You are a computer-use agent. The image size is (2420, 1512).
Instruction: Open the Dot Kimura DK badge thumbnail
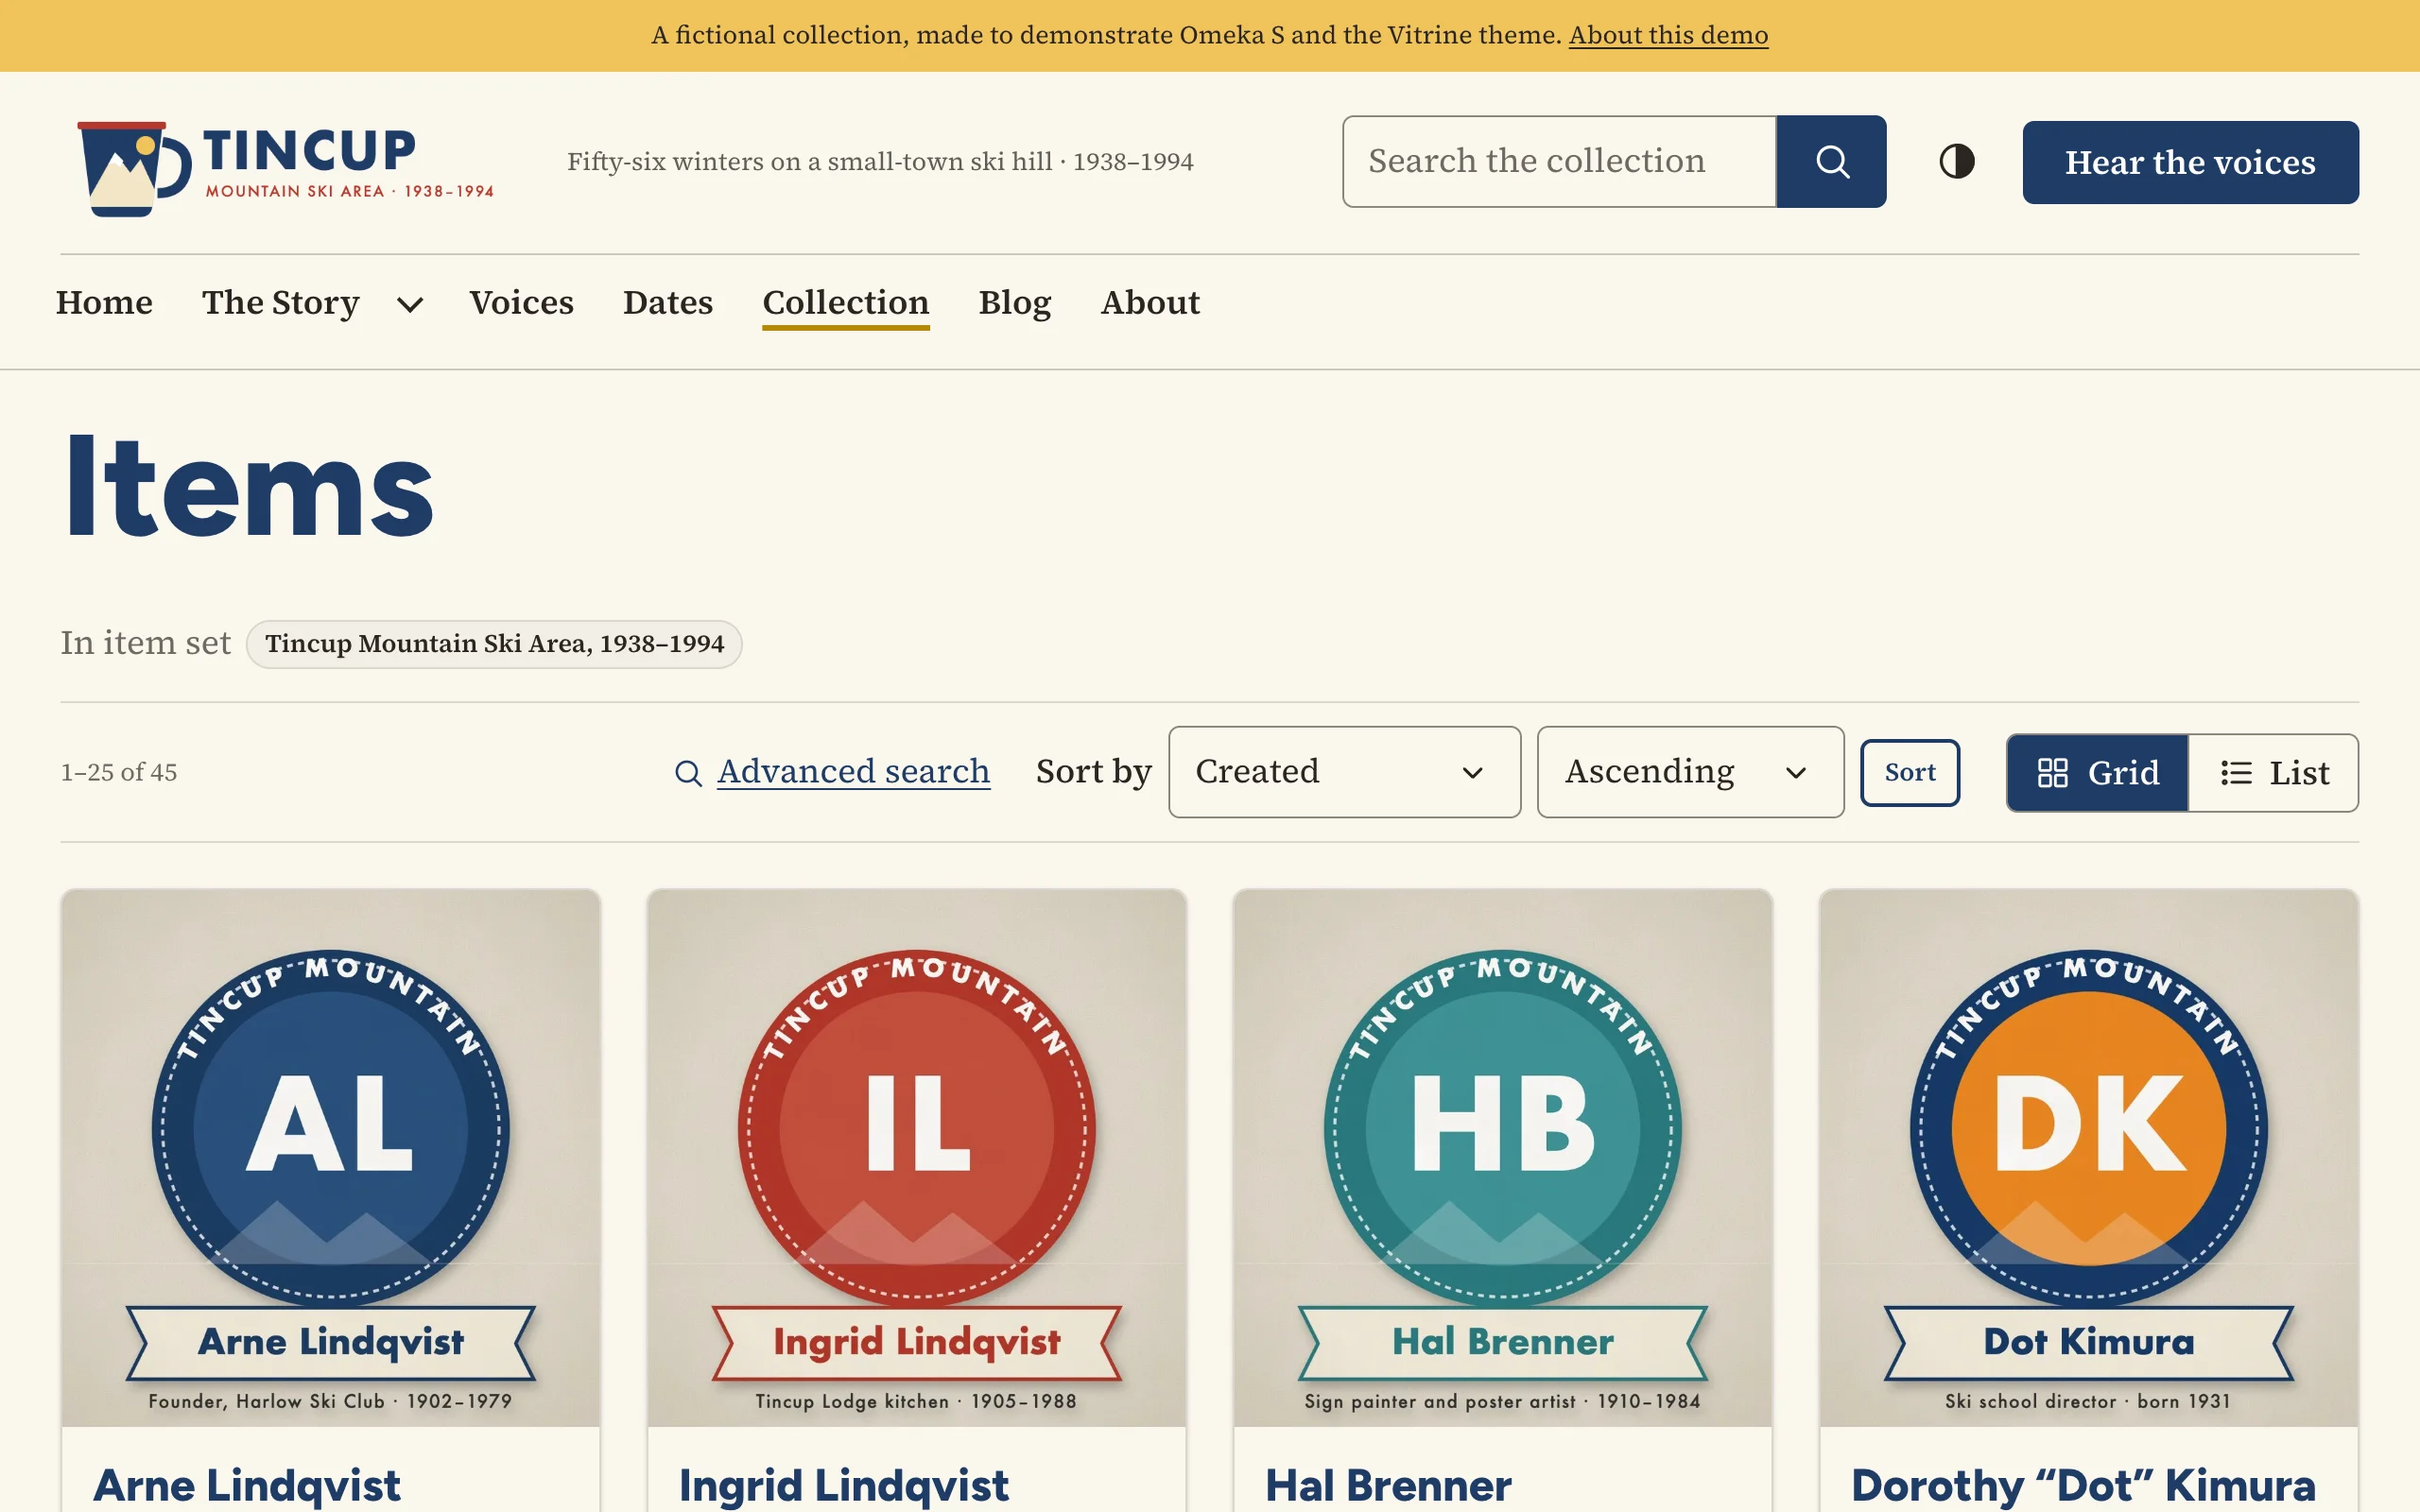pos(2089,1157)
